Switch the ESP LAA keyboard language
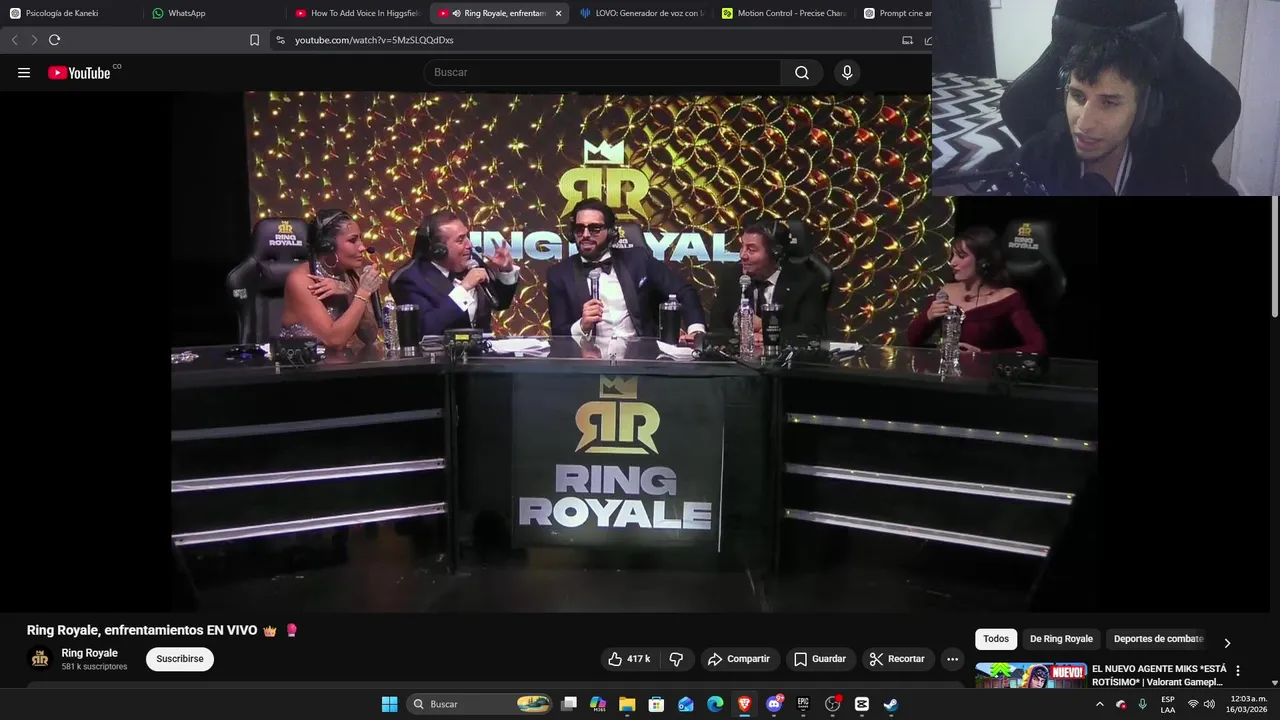Image resolution: width=1280 pixels, height=720 pixels. pyautogui.click(x=1168, y=704)
